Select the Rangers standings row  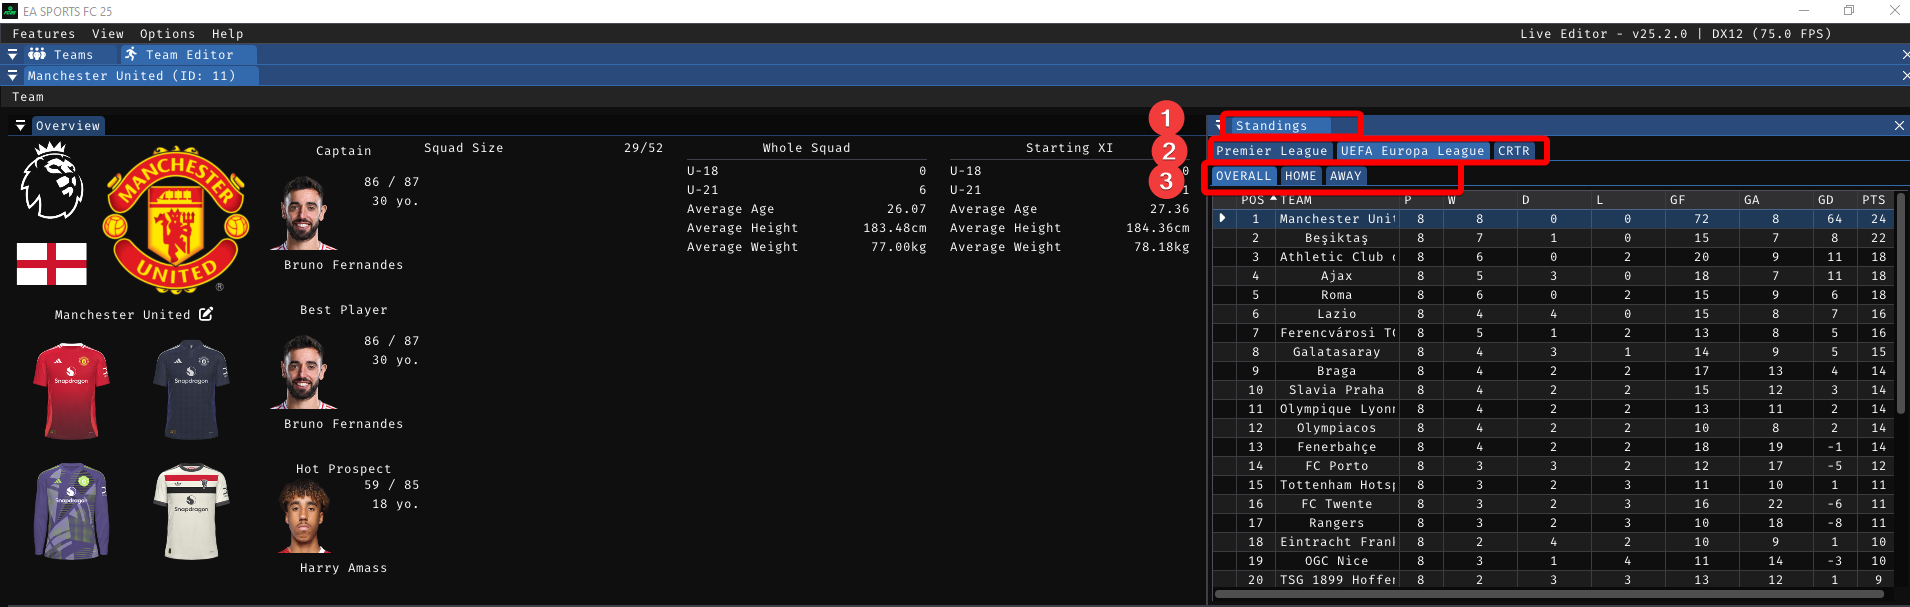click(x=1553, y=523)
